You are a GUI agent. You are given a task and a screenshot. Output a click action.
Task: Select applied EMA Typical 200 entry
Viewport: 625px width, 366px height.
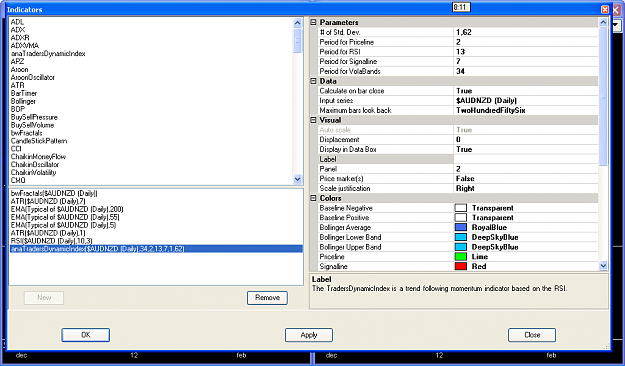[x=67, y=209]
